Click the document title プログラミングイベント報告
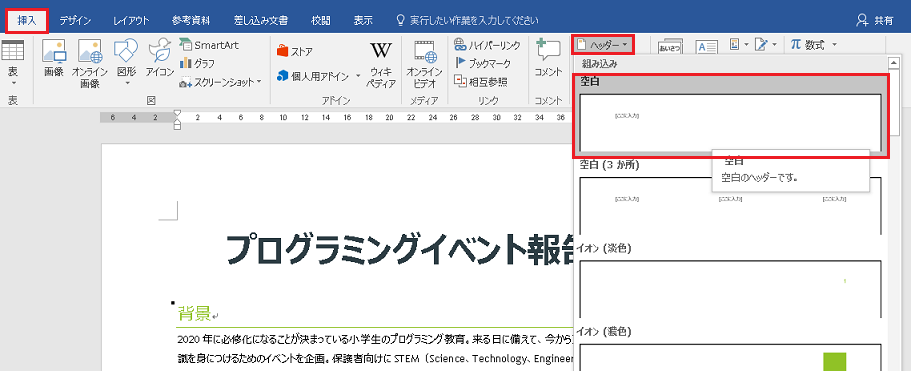 399,250
